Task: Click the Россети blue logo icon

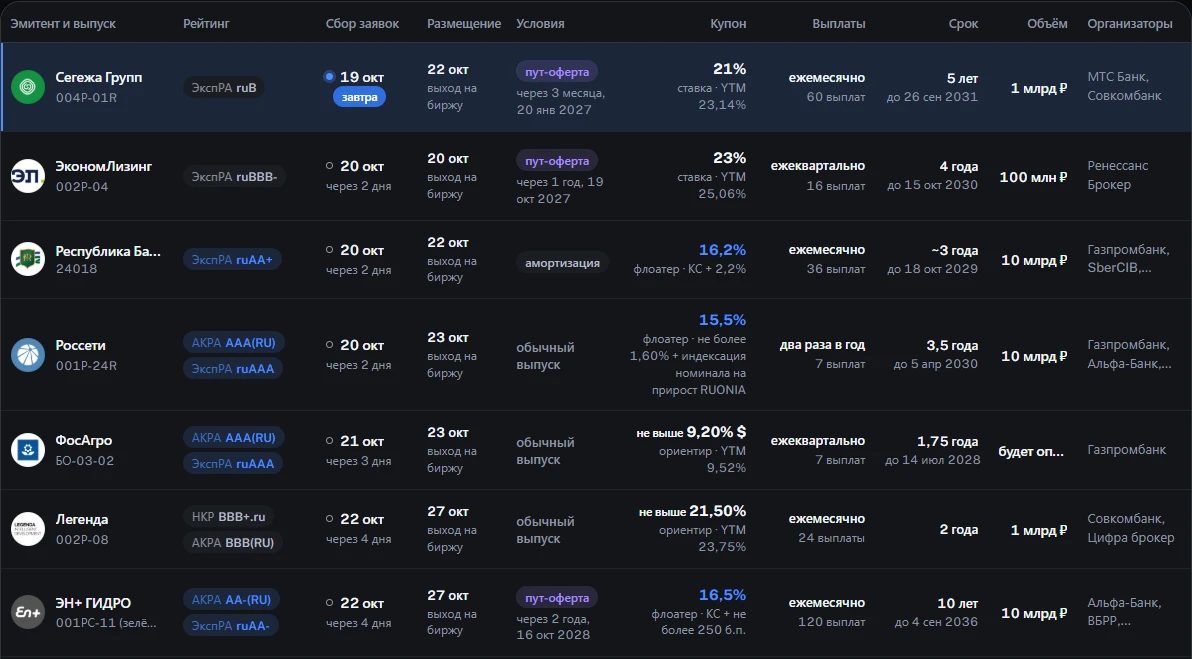Action: (x=28, y=355)
